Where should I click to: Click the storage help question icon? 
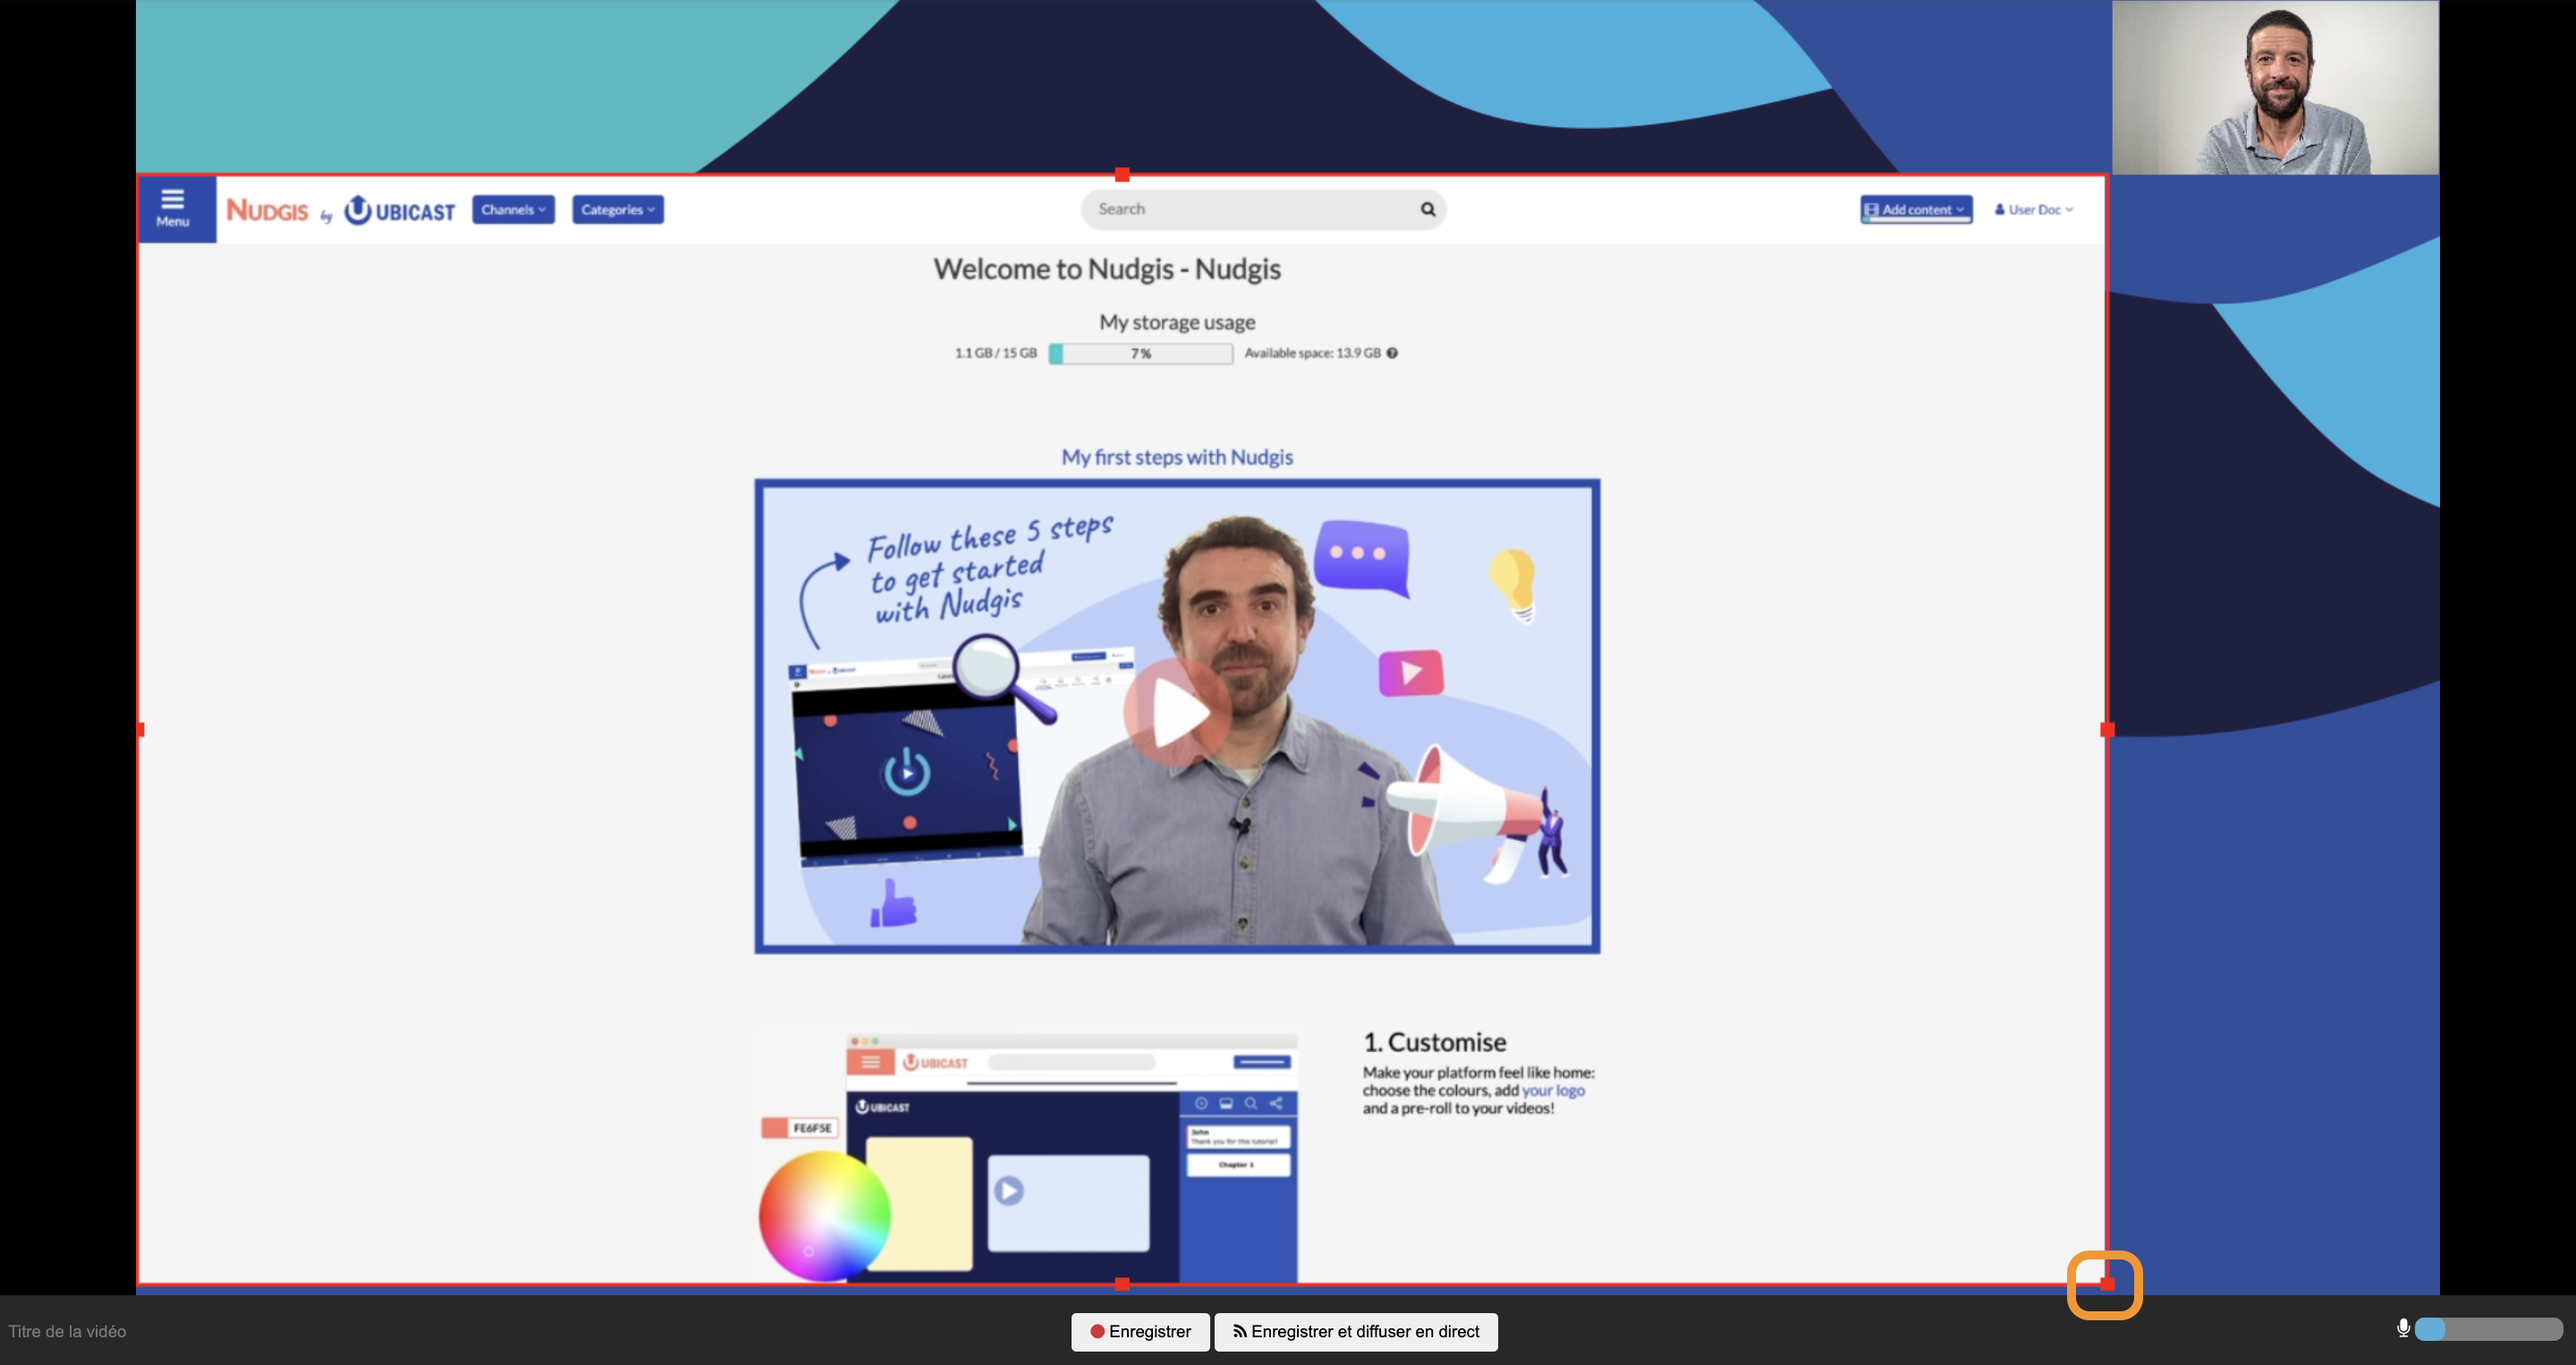[1392, 353]
